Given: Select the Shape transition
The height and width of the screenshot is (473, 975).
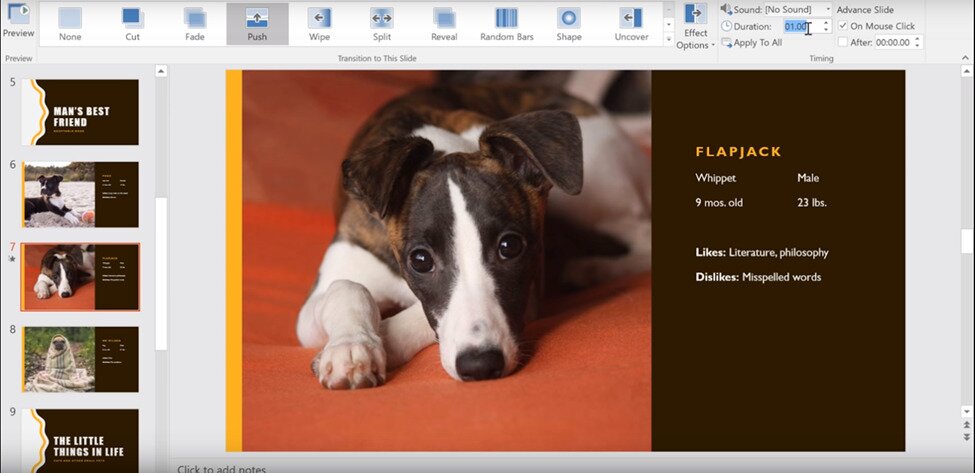Looking at the screenshot, I should [569, 23].
